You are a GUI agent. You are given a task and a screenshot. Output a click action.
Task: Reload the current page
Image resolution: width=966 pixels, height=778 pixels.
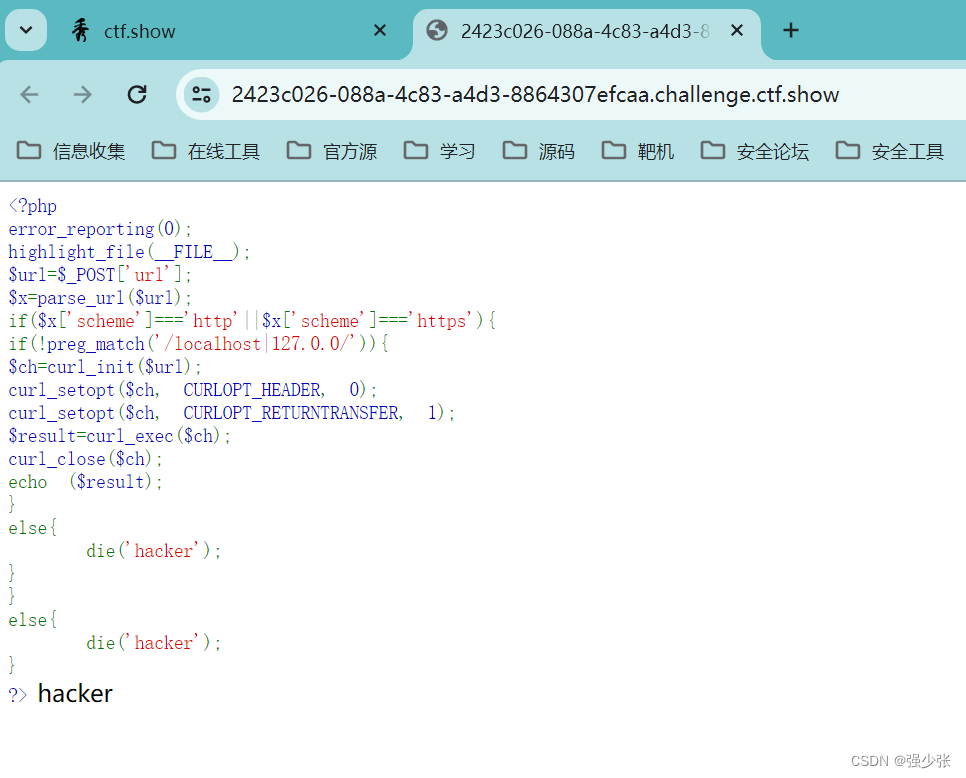pyautogui.click(x=137, y=94)
